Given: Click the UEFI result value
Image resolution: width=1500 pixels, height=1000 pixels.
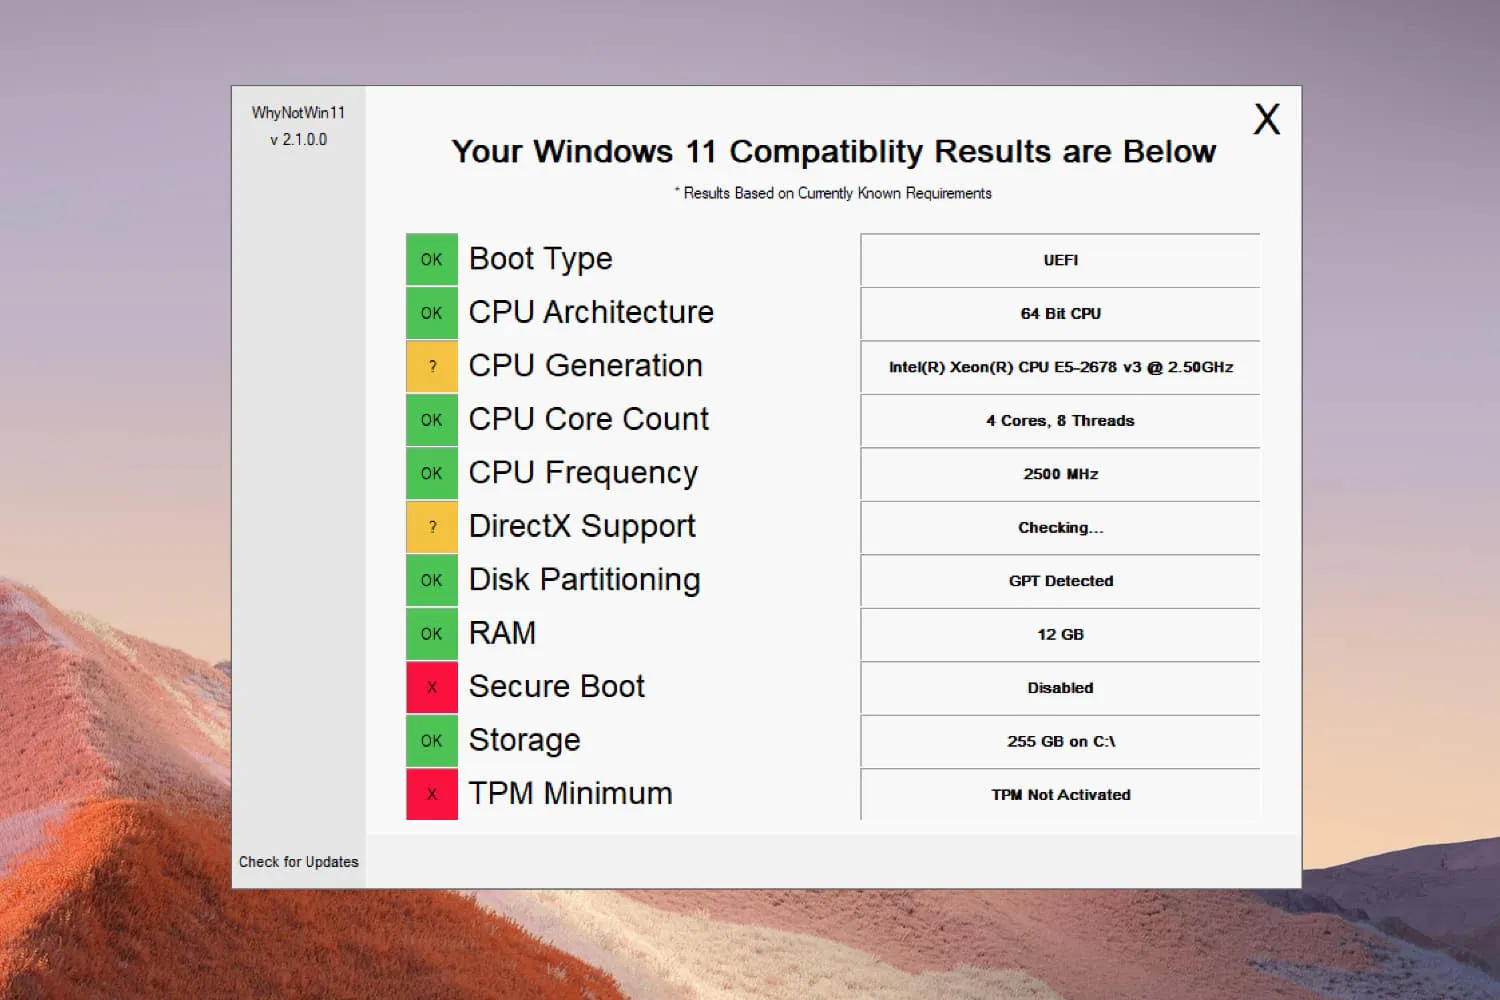Looking at the screenshot, I should [x=1061, y=260].
